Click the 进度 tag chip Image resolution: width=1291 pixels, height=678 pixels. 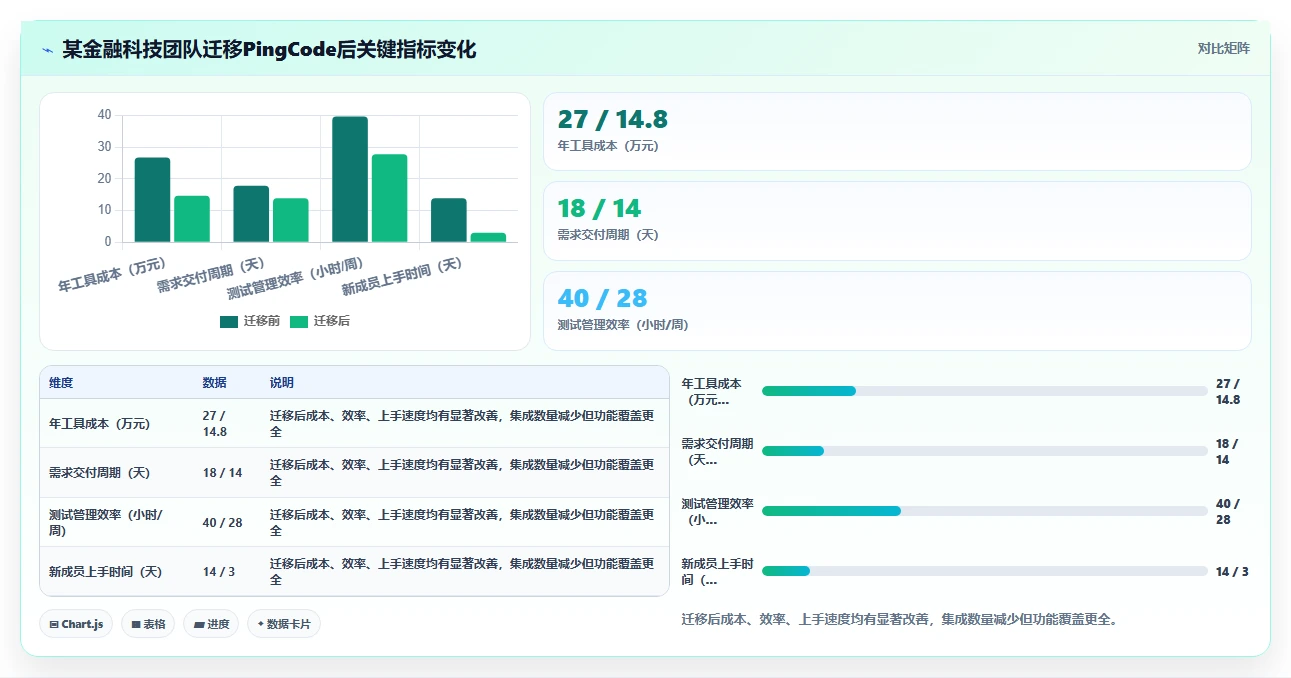pyautogui.click(x=212, y=624)
